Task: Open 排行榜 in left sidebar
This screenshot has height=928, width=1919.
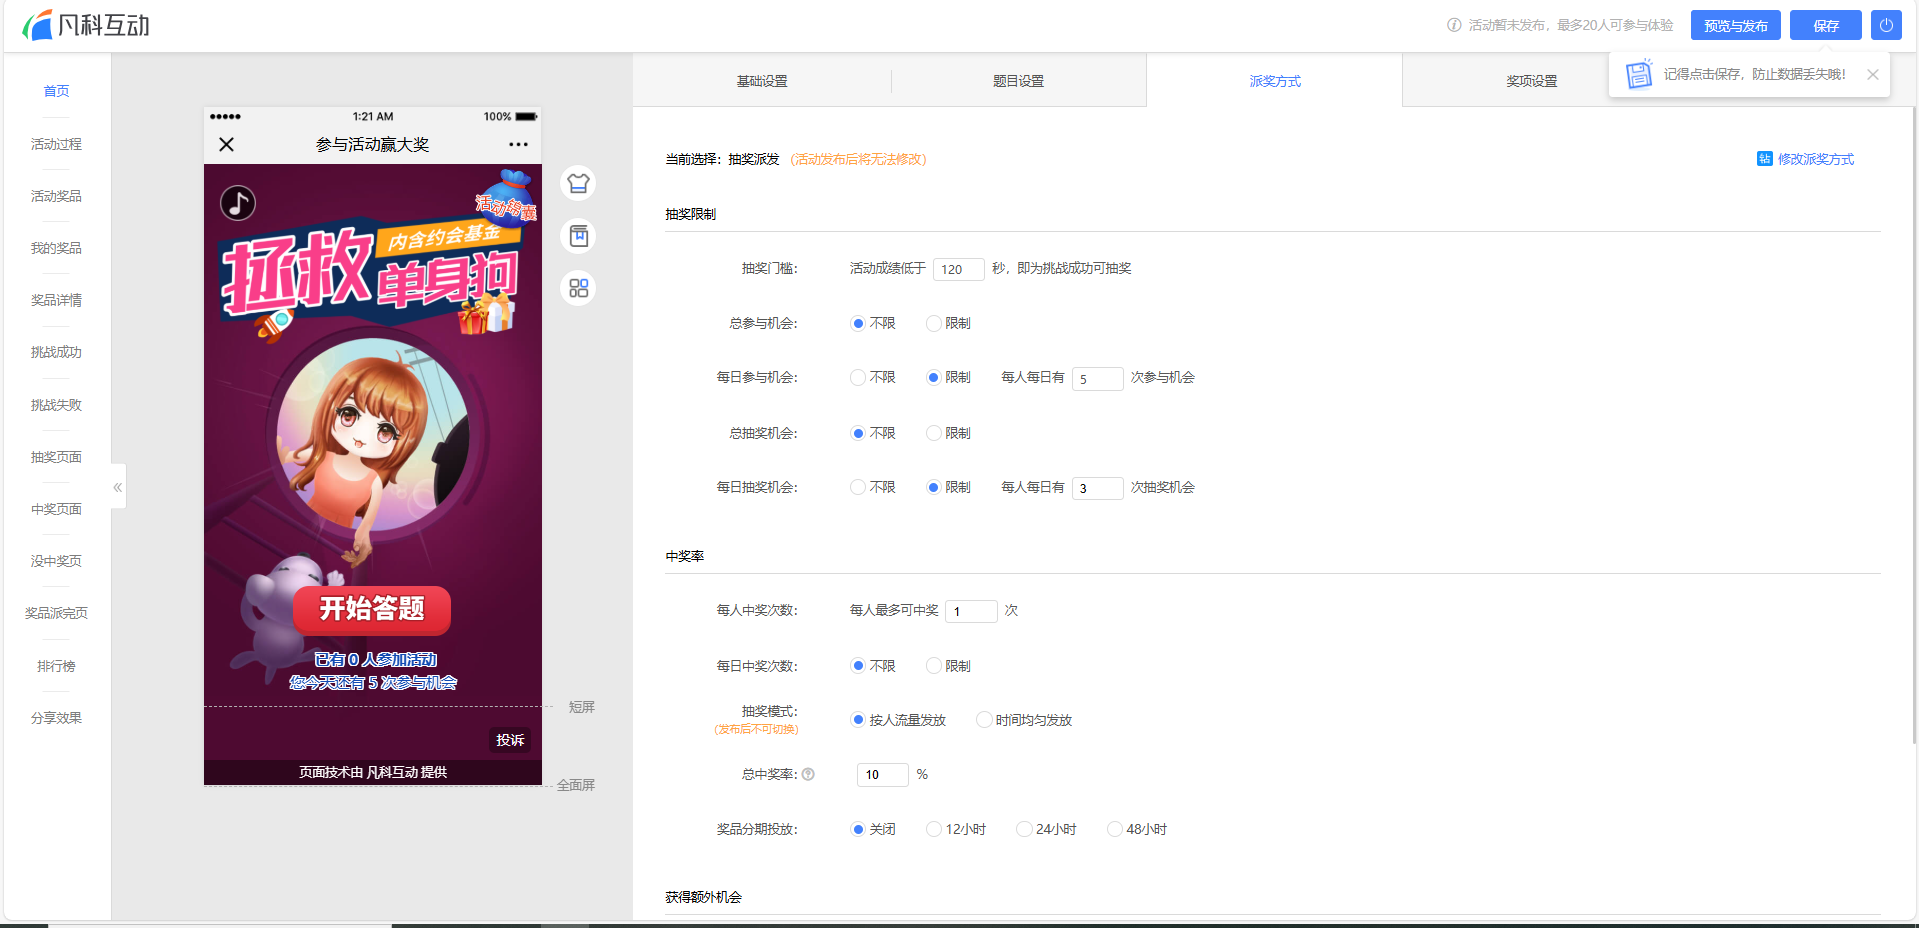Action: click(56, 666)
